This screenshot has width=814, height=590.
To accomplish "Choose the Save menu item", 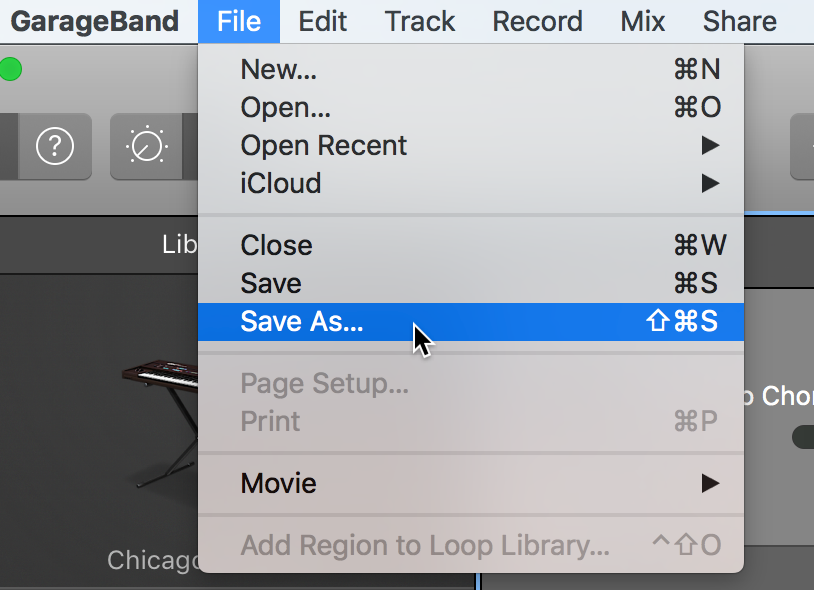I will pyautogui.click(x=471, y=283).
